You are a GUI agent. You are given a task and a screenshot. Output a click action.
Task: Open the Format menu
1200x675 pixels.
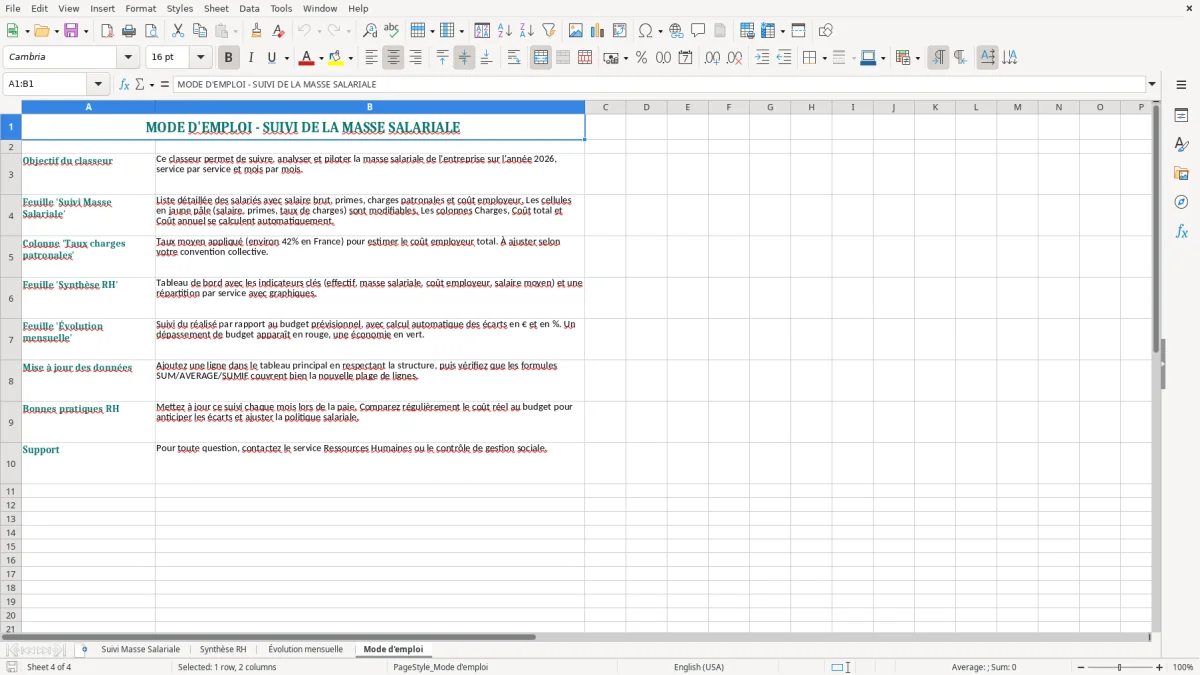140,8
